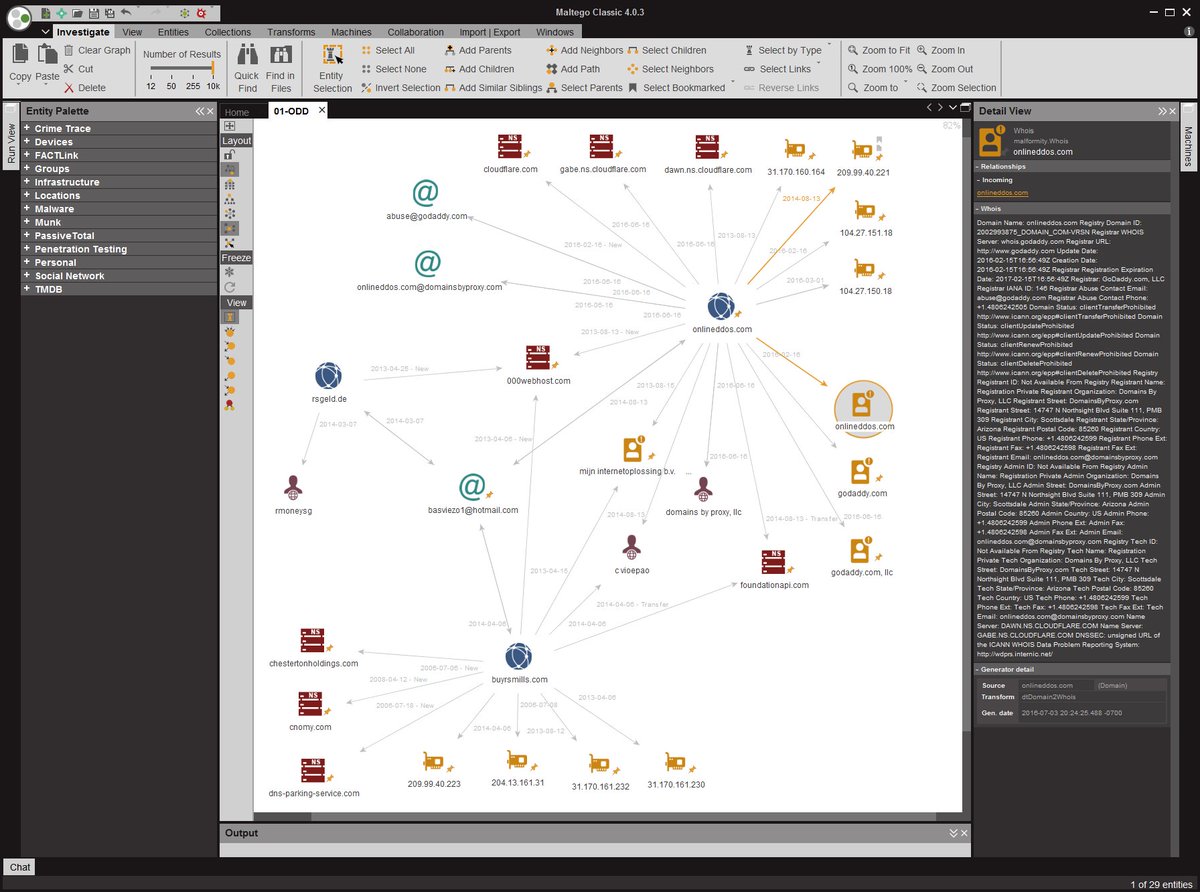Click Freeze snowflake icon in side toolbar

(230, 272)
